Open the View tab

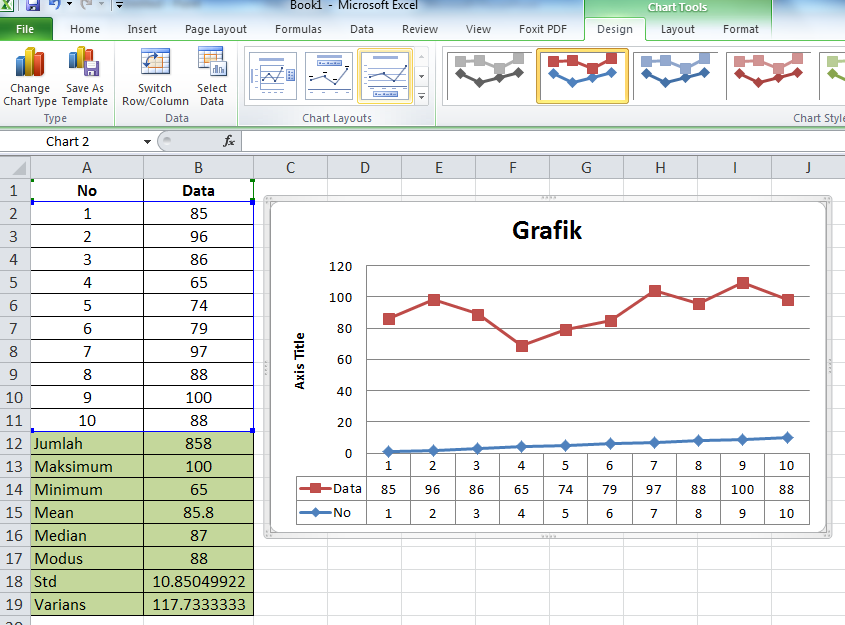coord(478,29)
